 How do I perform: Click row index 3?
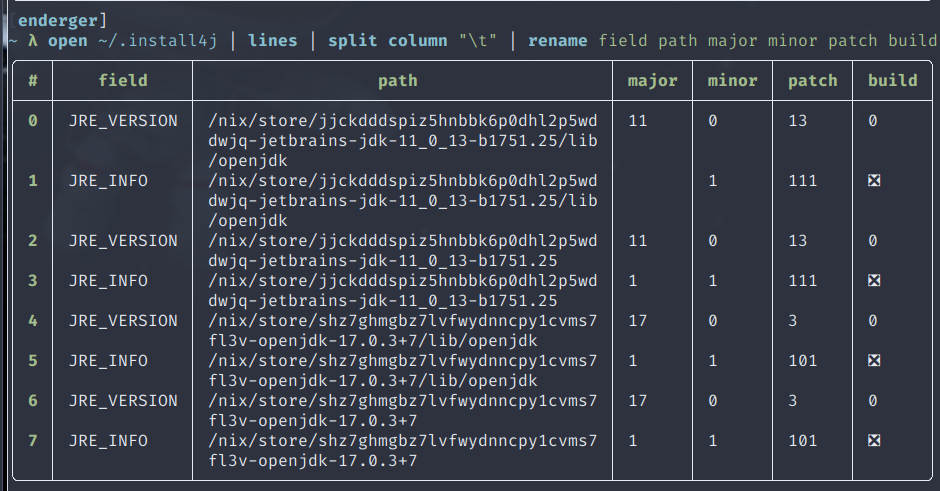pos(32,281)
